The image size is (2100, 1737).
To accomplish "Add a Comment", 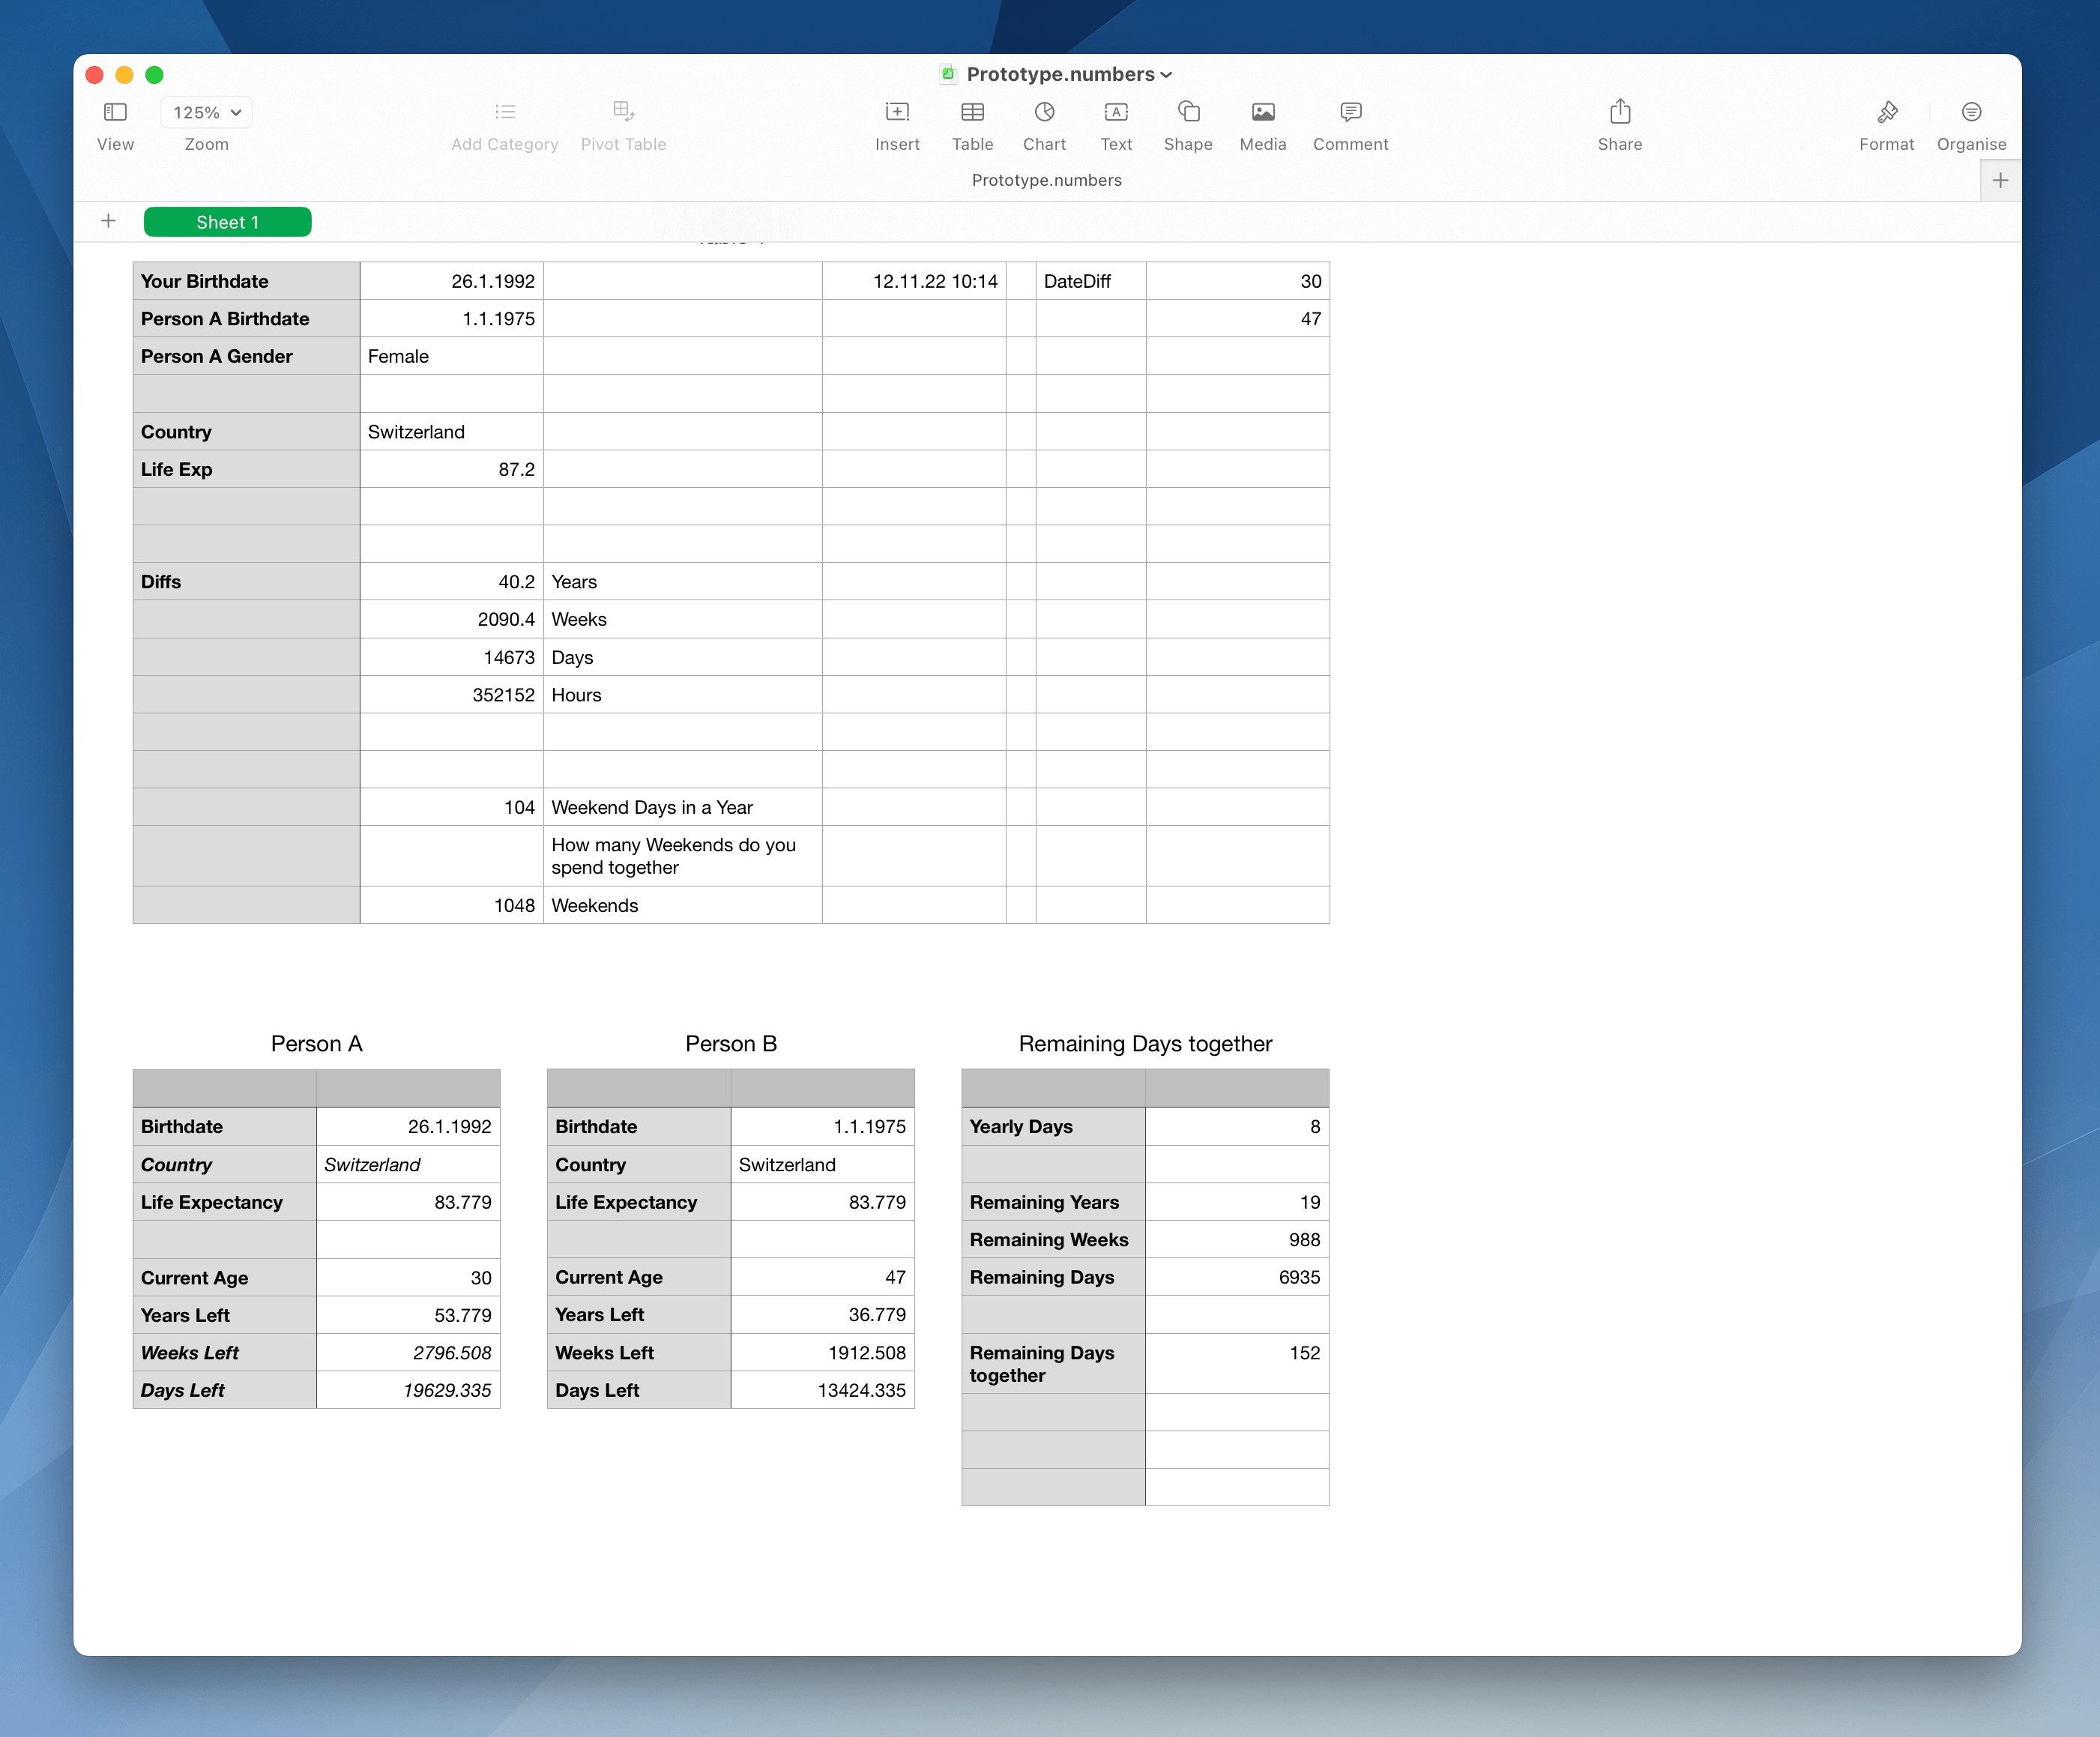I will pyautogui.click(x=1350, y=124).
